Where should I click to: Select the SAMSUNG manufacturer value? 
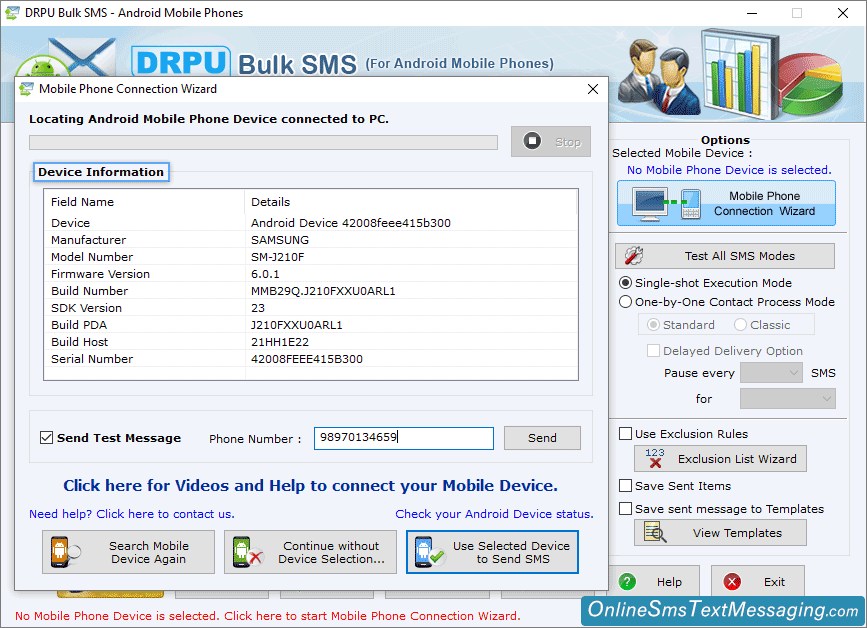(x=280, y=240)
